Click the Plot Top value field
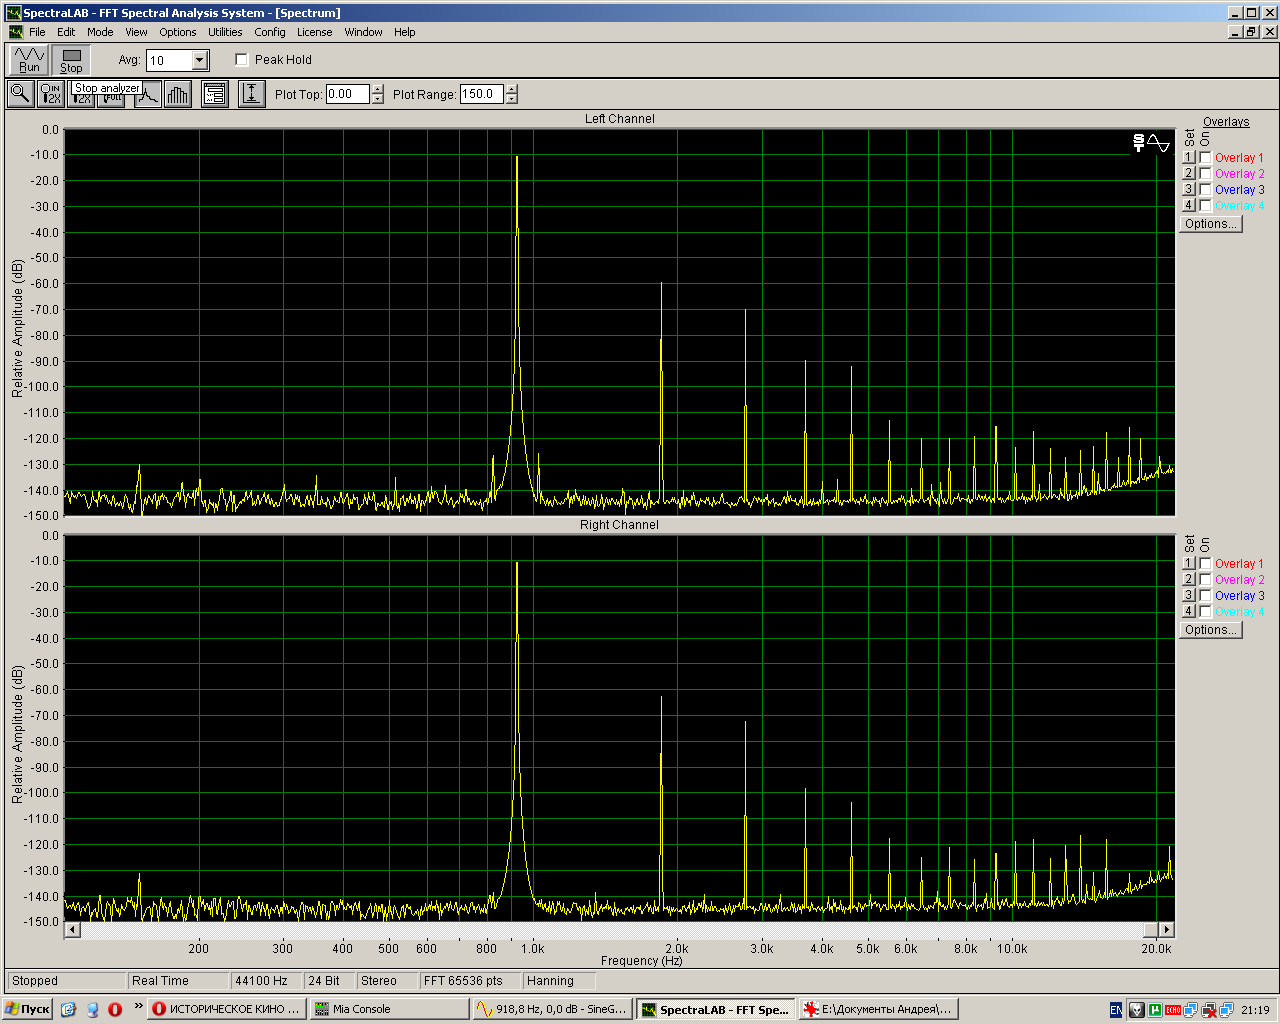 coord(348,94)
